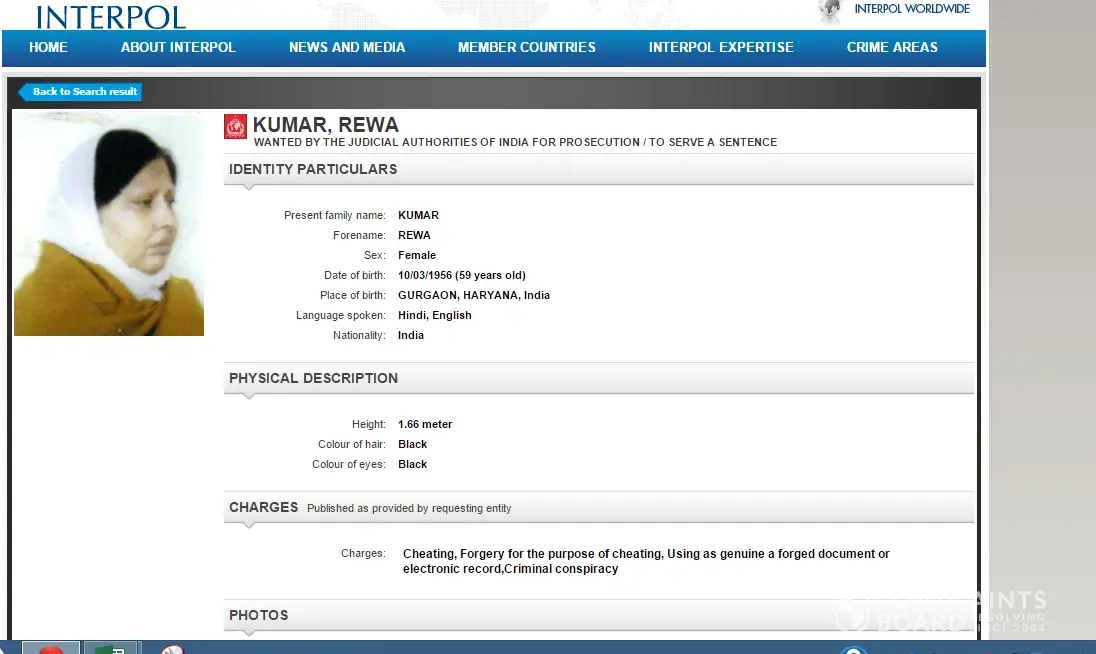Follow the Interpol Worldwide link
This screenshot has width=1096, height=654.
(911, 9)
